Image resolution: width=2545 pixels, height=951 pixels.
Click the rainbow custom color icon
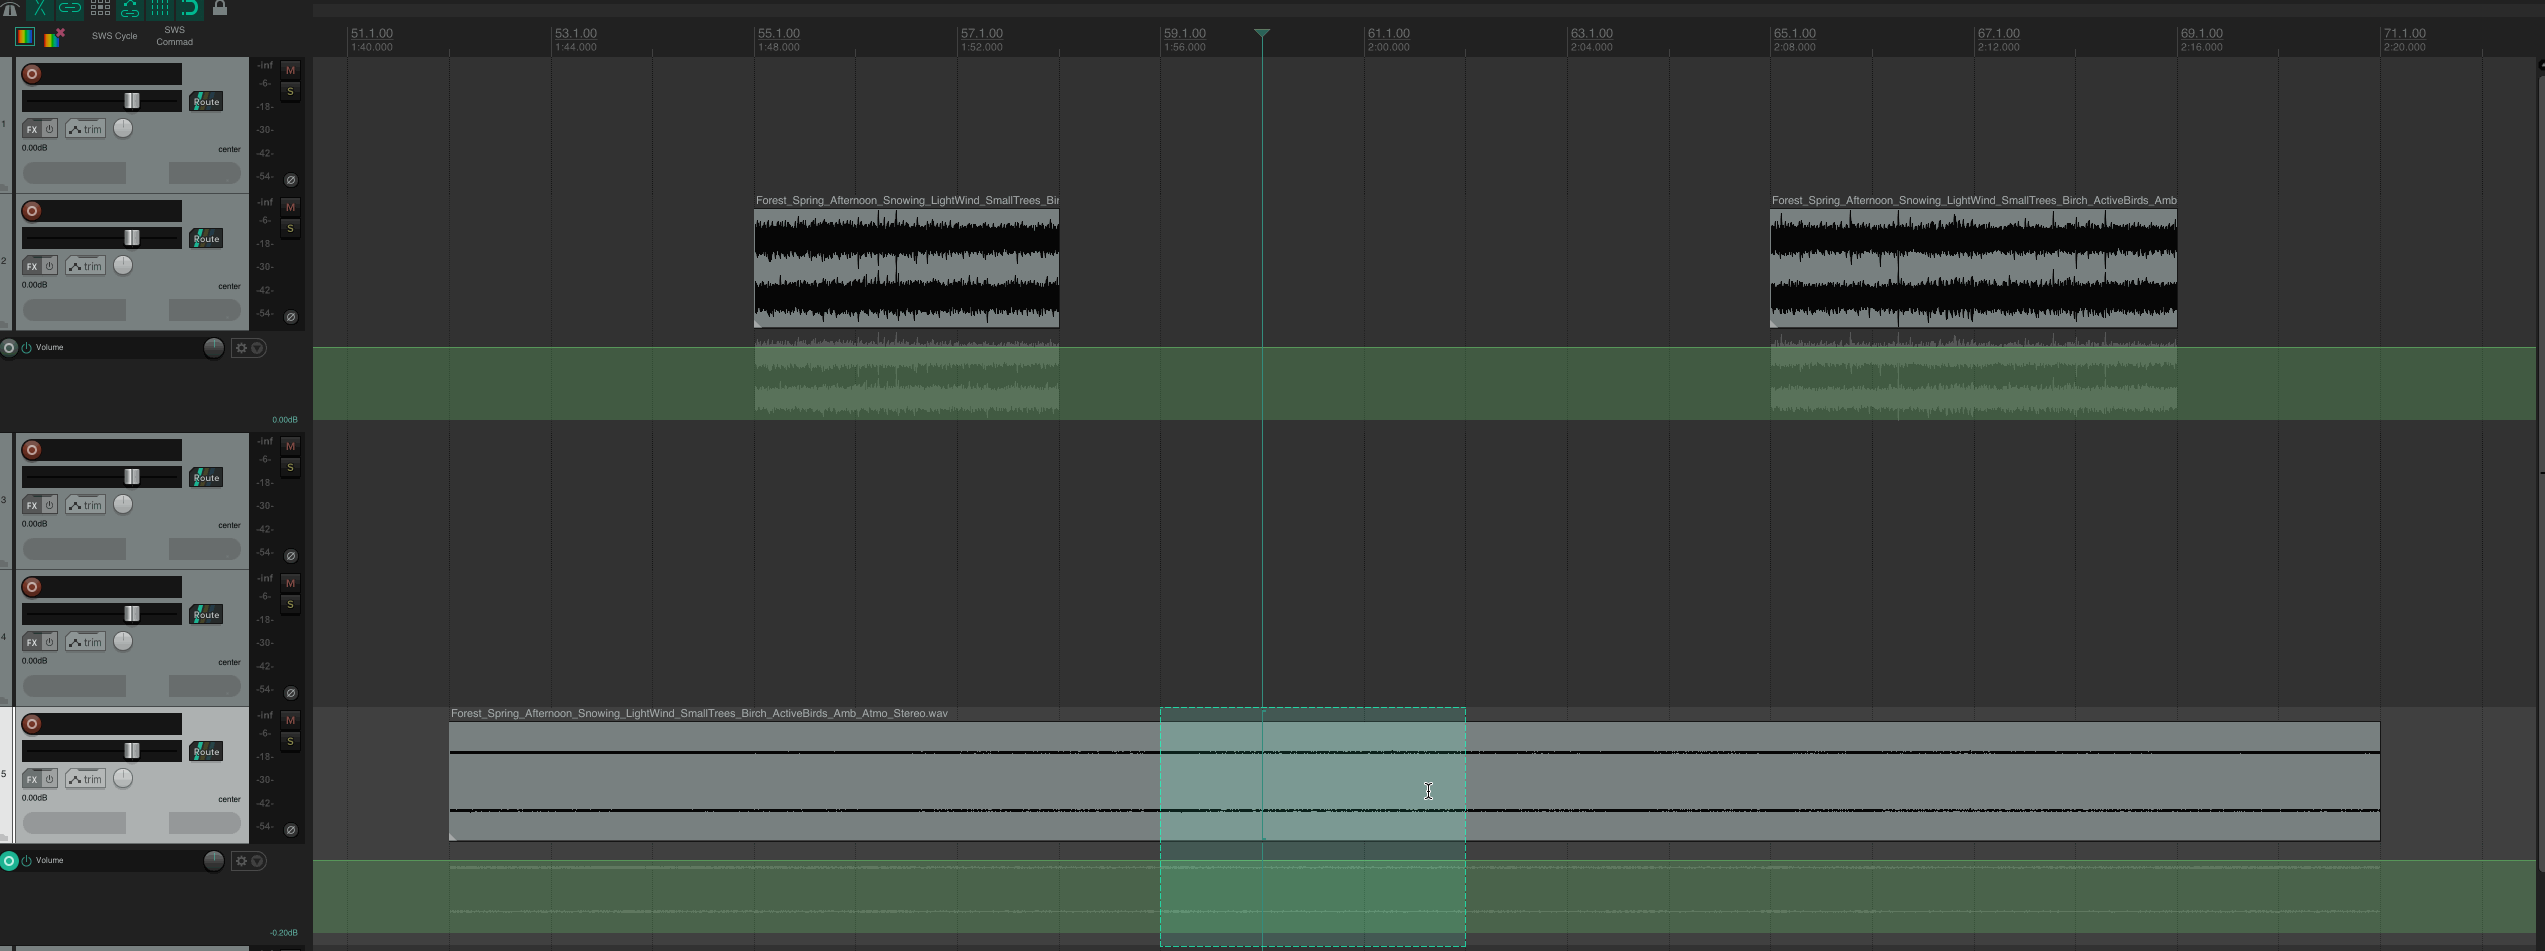(25, 37)
